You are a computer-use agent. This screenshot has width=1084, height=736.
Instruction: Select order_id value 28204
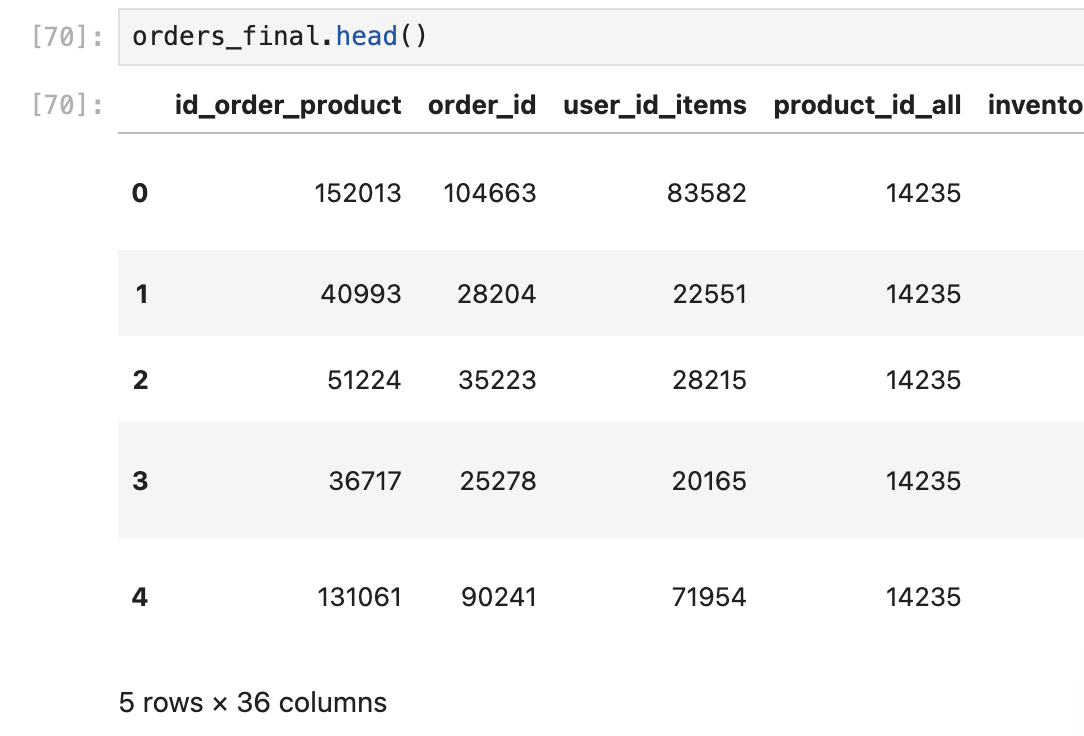(x=496, y=294)
